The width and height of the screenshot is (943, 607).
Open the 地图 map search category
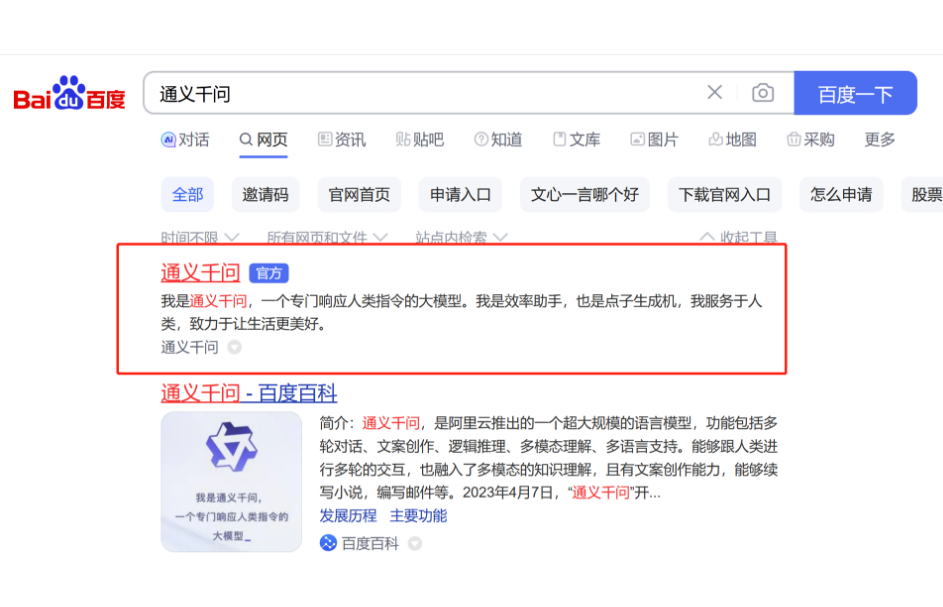click(732, 140)
